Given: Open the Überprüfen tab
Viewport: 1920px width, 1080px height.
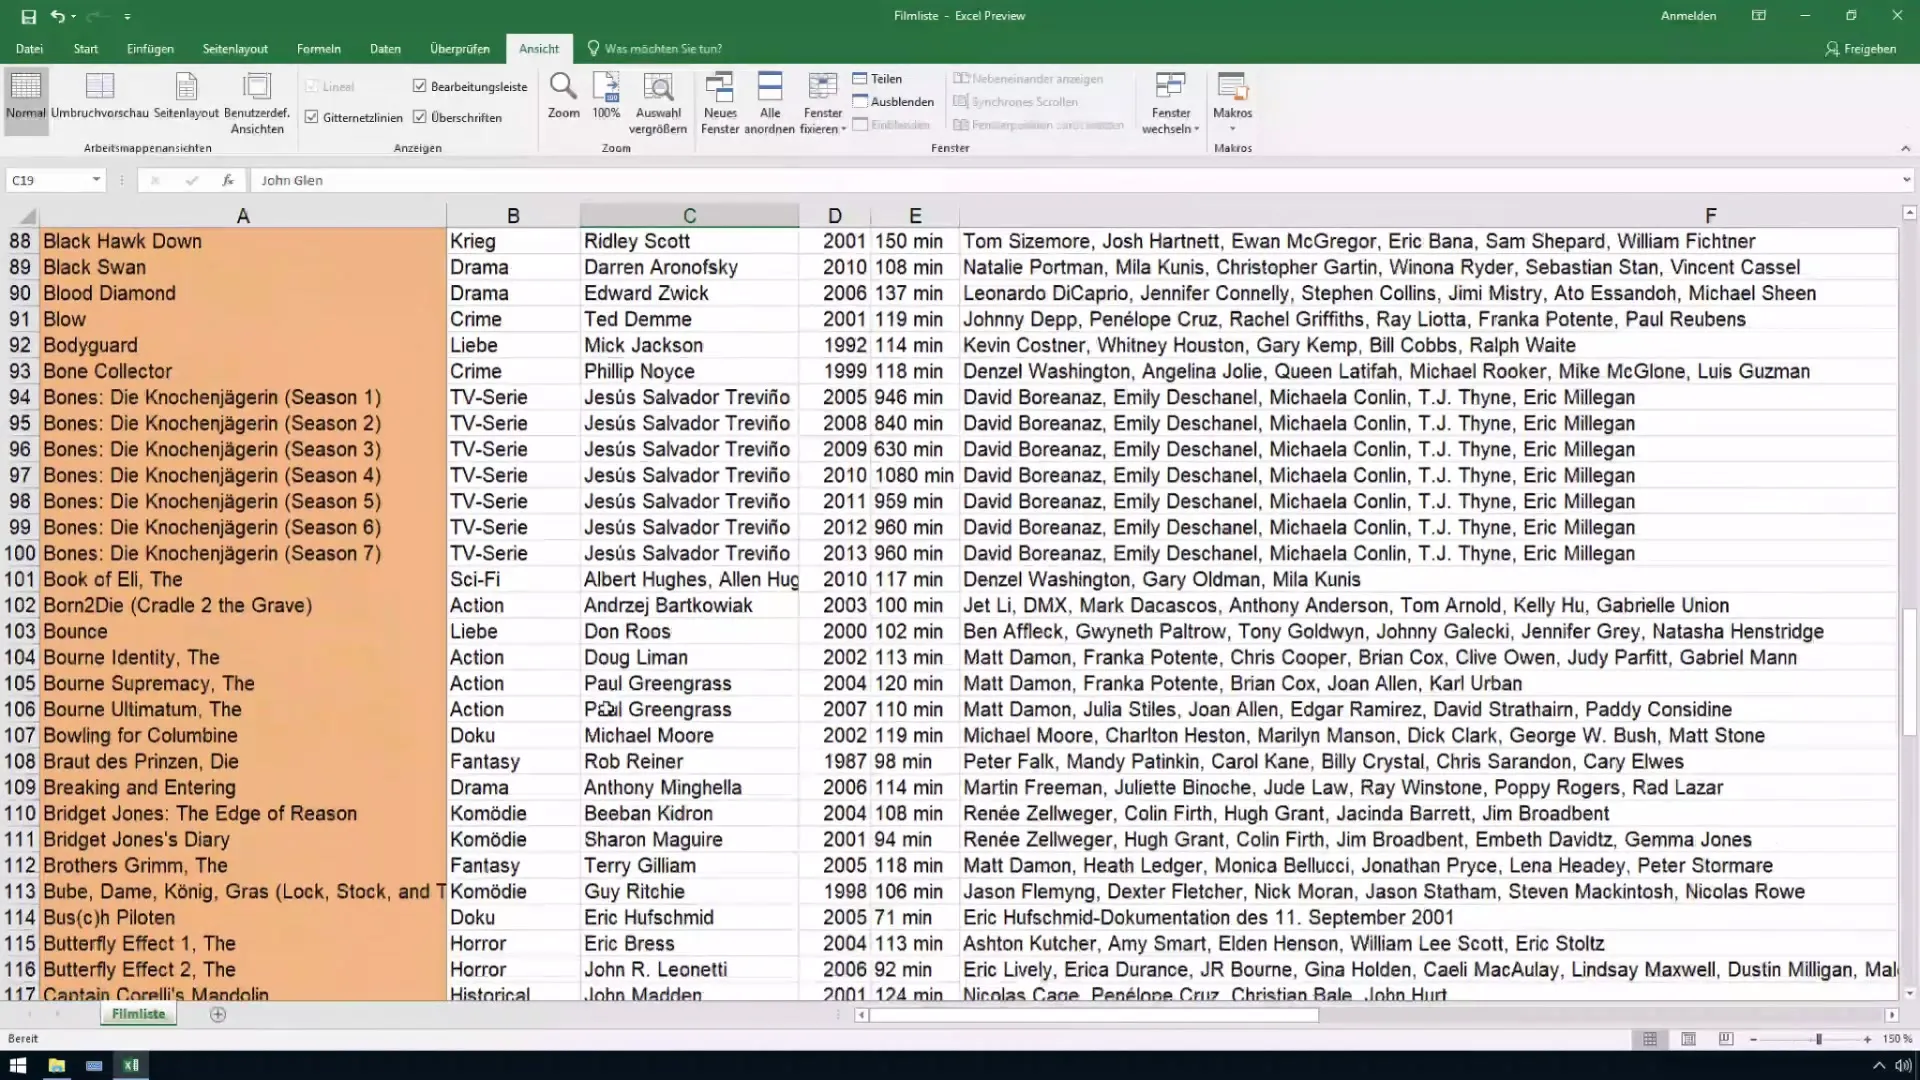Looking at the screenshot, I should [x=460, y=49].
